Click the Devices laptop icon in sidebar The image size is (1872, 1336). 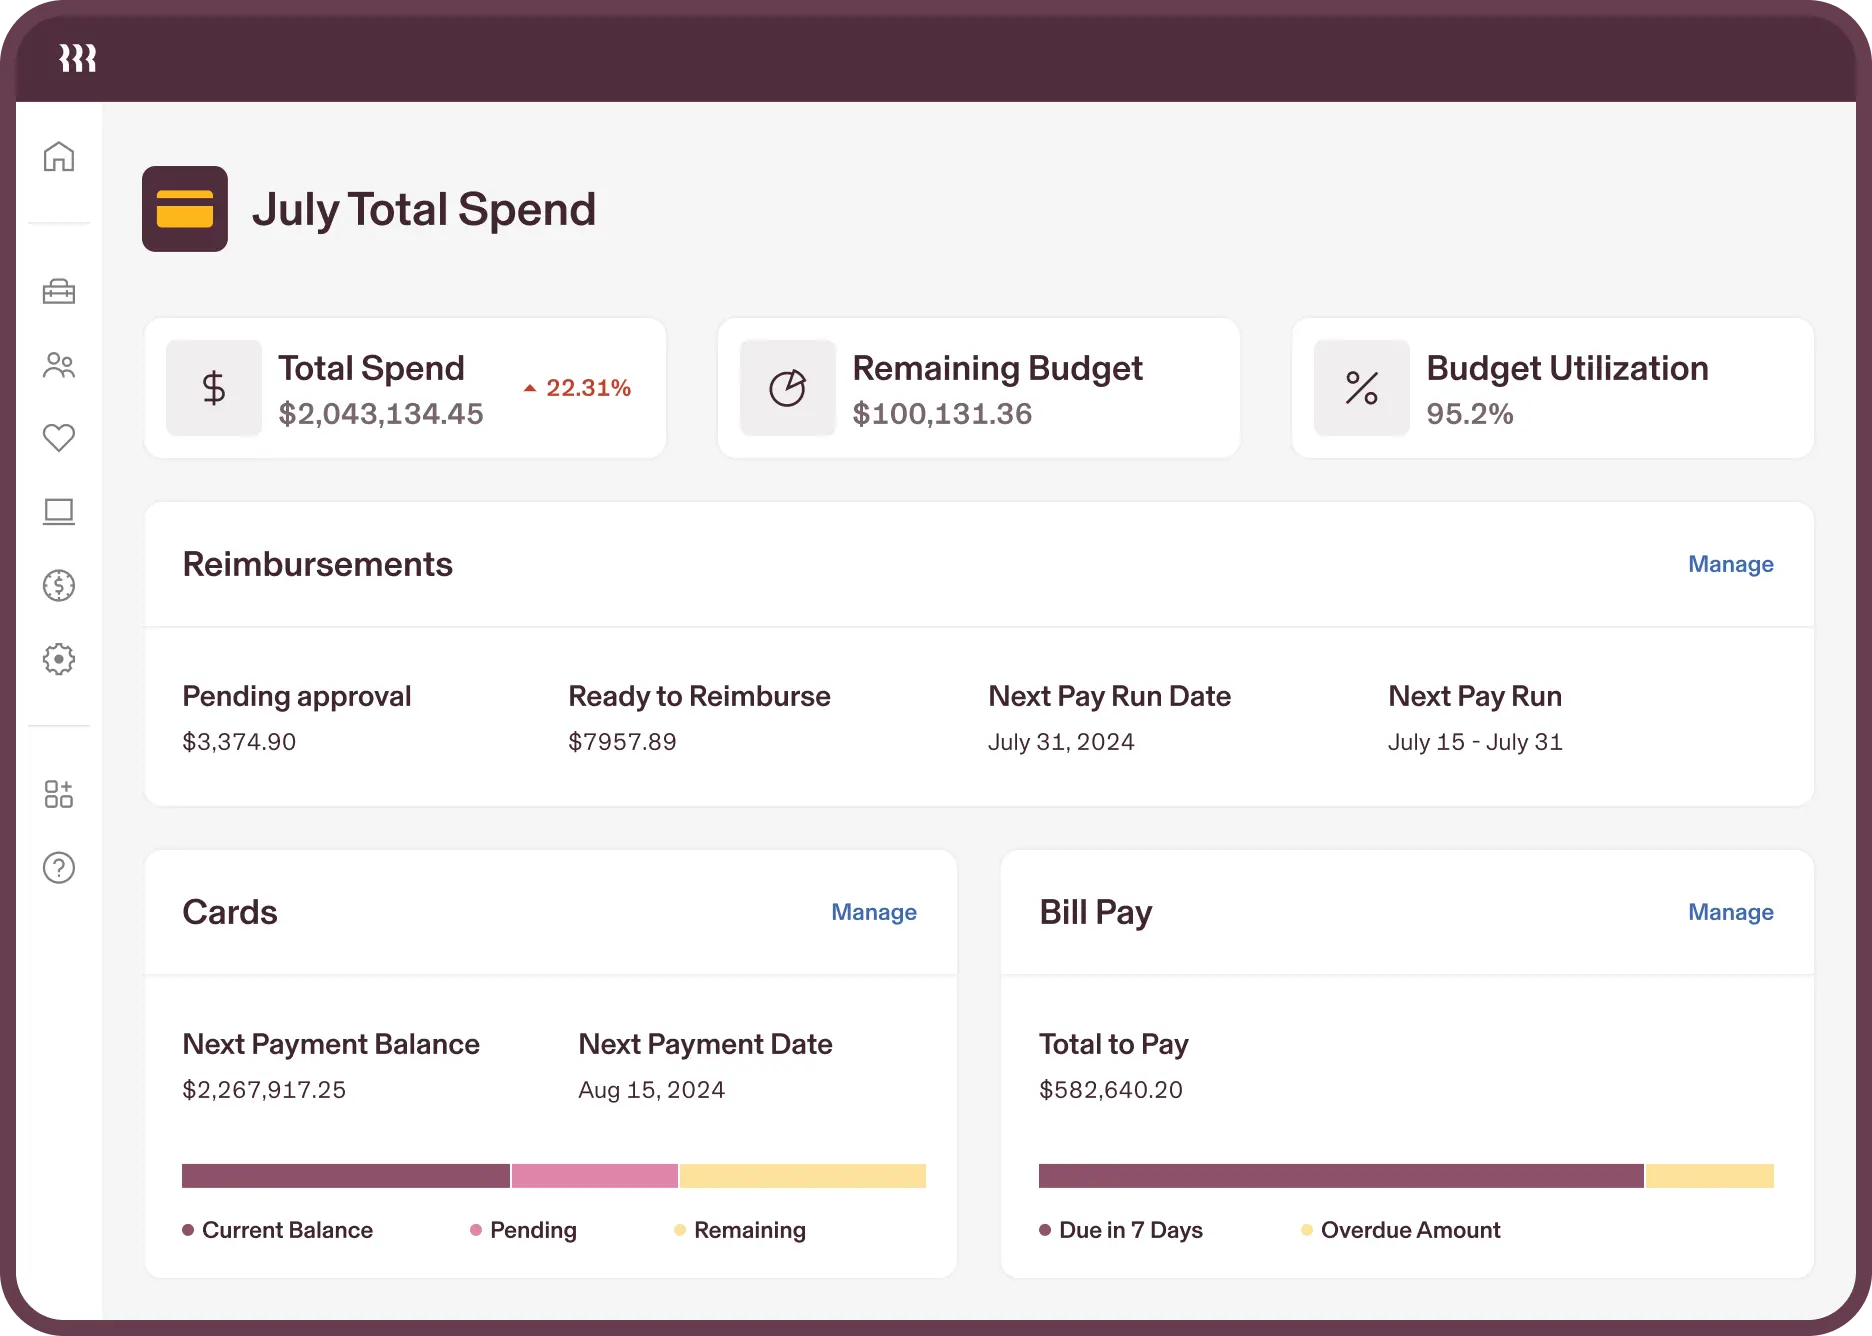click(x=60, y=512)
